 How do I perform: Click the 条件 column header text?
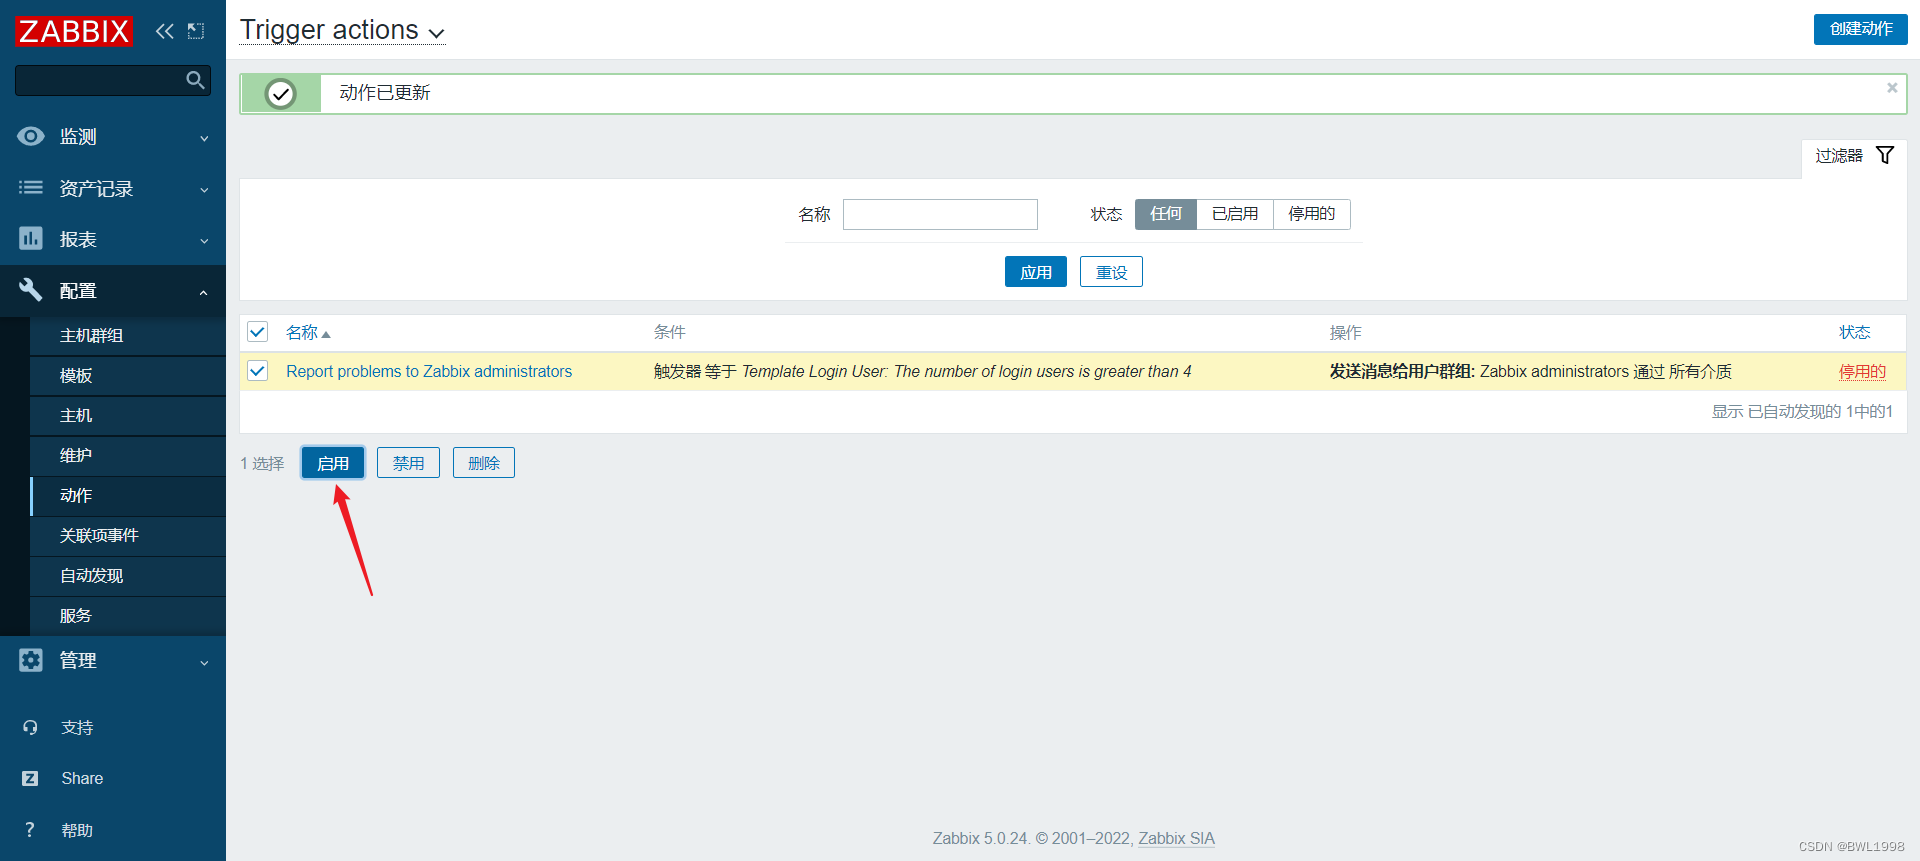[670, 332]
